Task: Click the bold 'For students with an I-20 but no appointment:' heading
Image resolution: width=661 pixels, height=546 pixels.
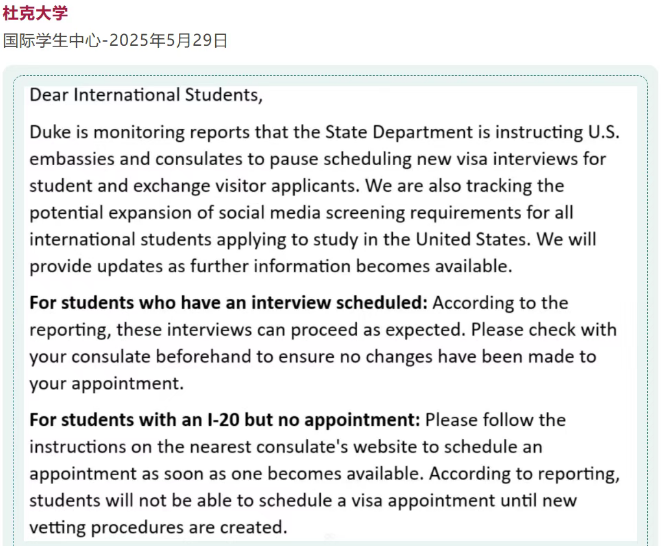Action: pyautogui.click(x=225, y=420)
